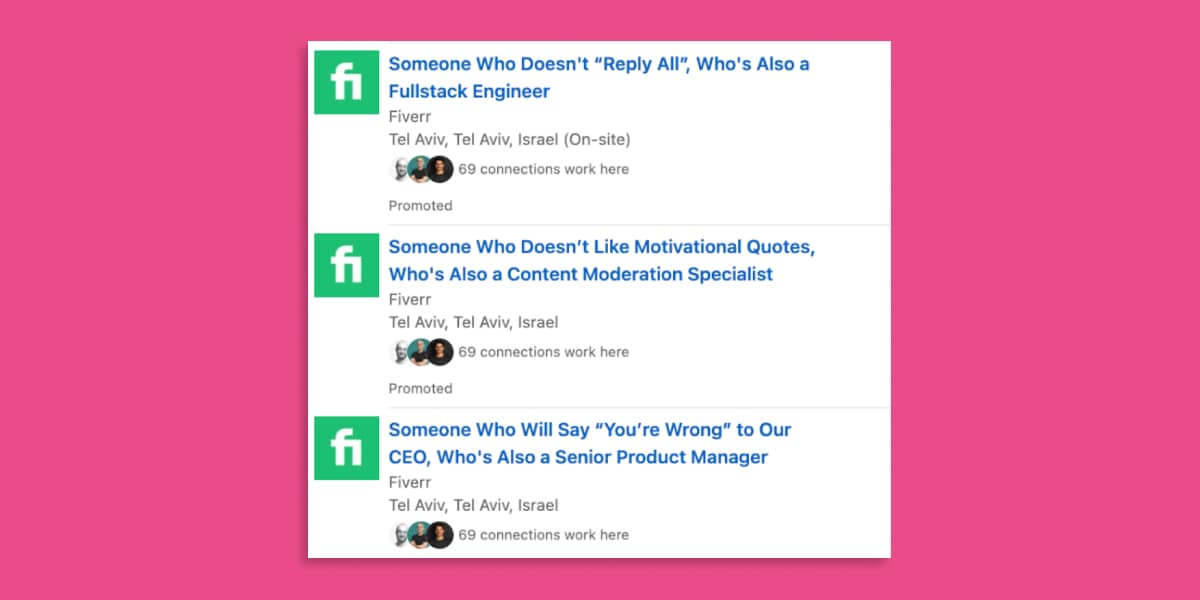Click connection avatars in Senior Product Manager listing
The height and width of the screenshot is (600, 1200).
coord(421,535)
